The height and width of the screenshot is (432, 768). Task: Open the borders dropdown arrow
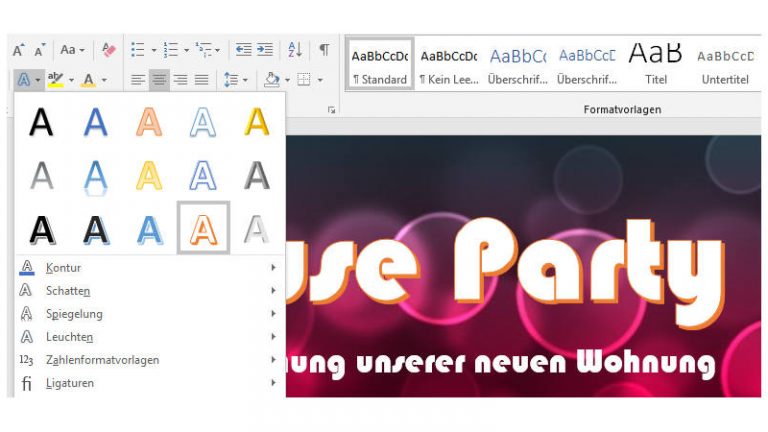(319, 80)
